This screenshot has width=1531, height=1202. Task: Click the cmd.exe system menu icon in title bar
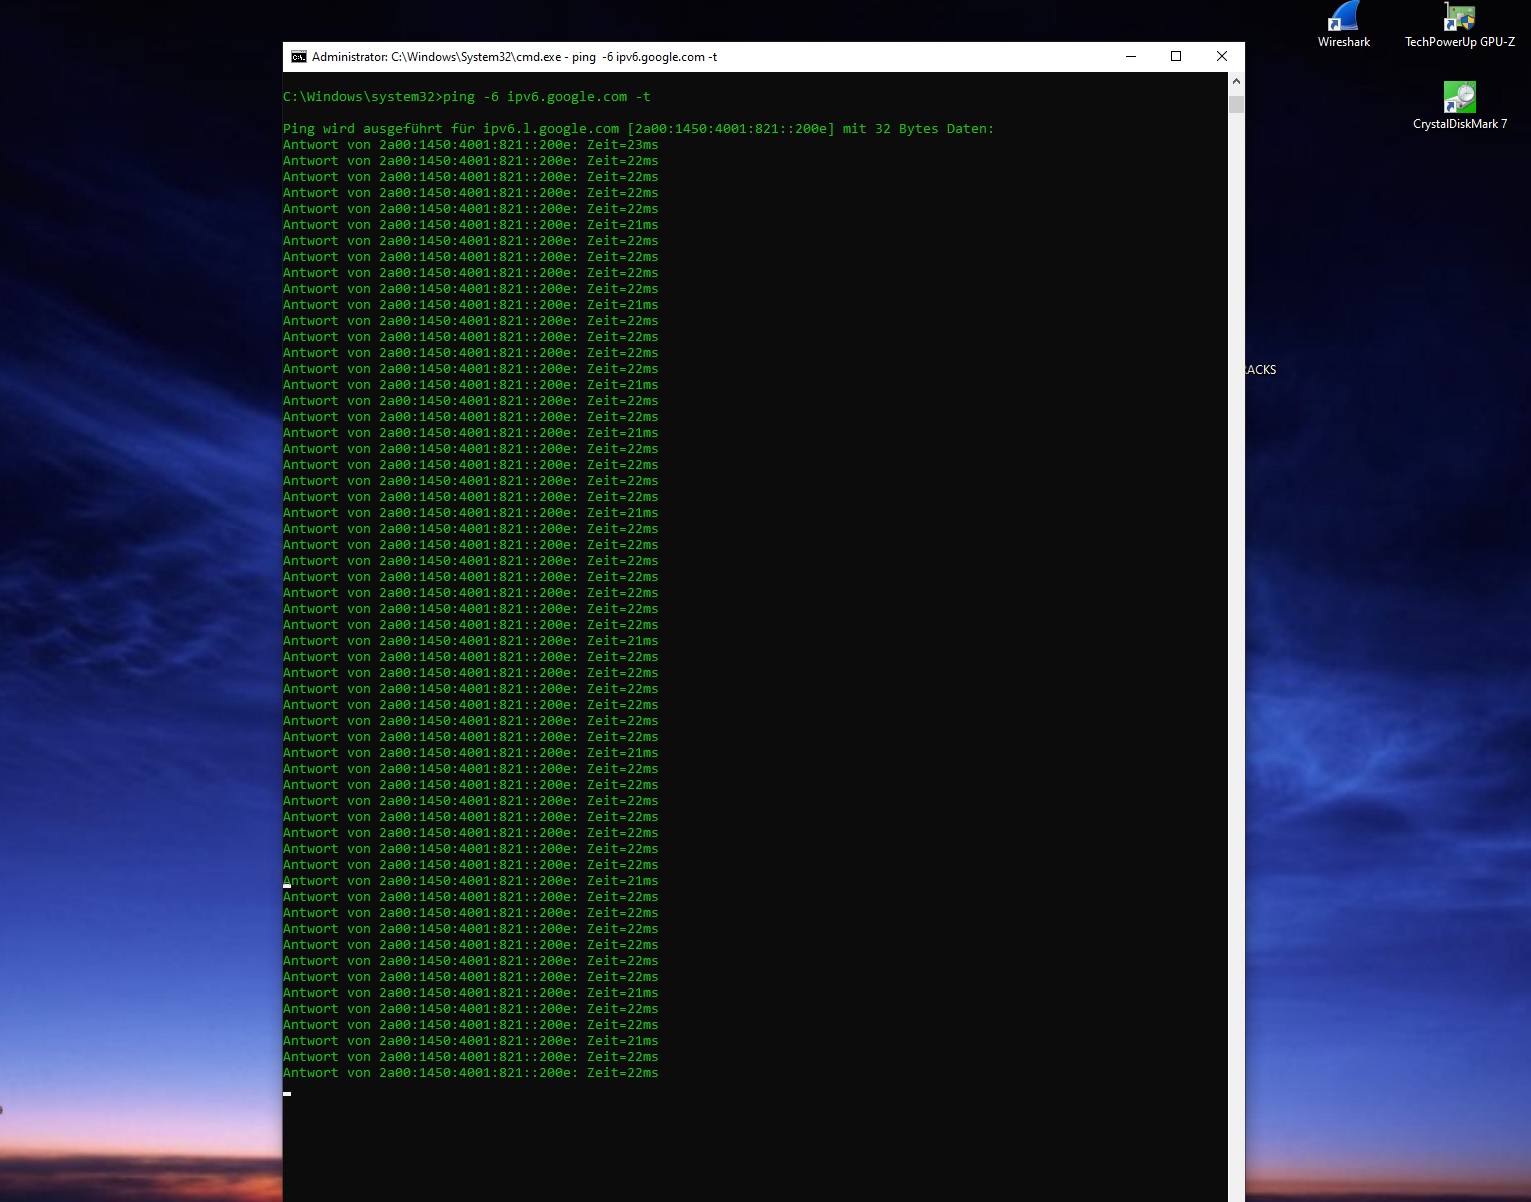click(x=298, y=57)
